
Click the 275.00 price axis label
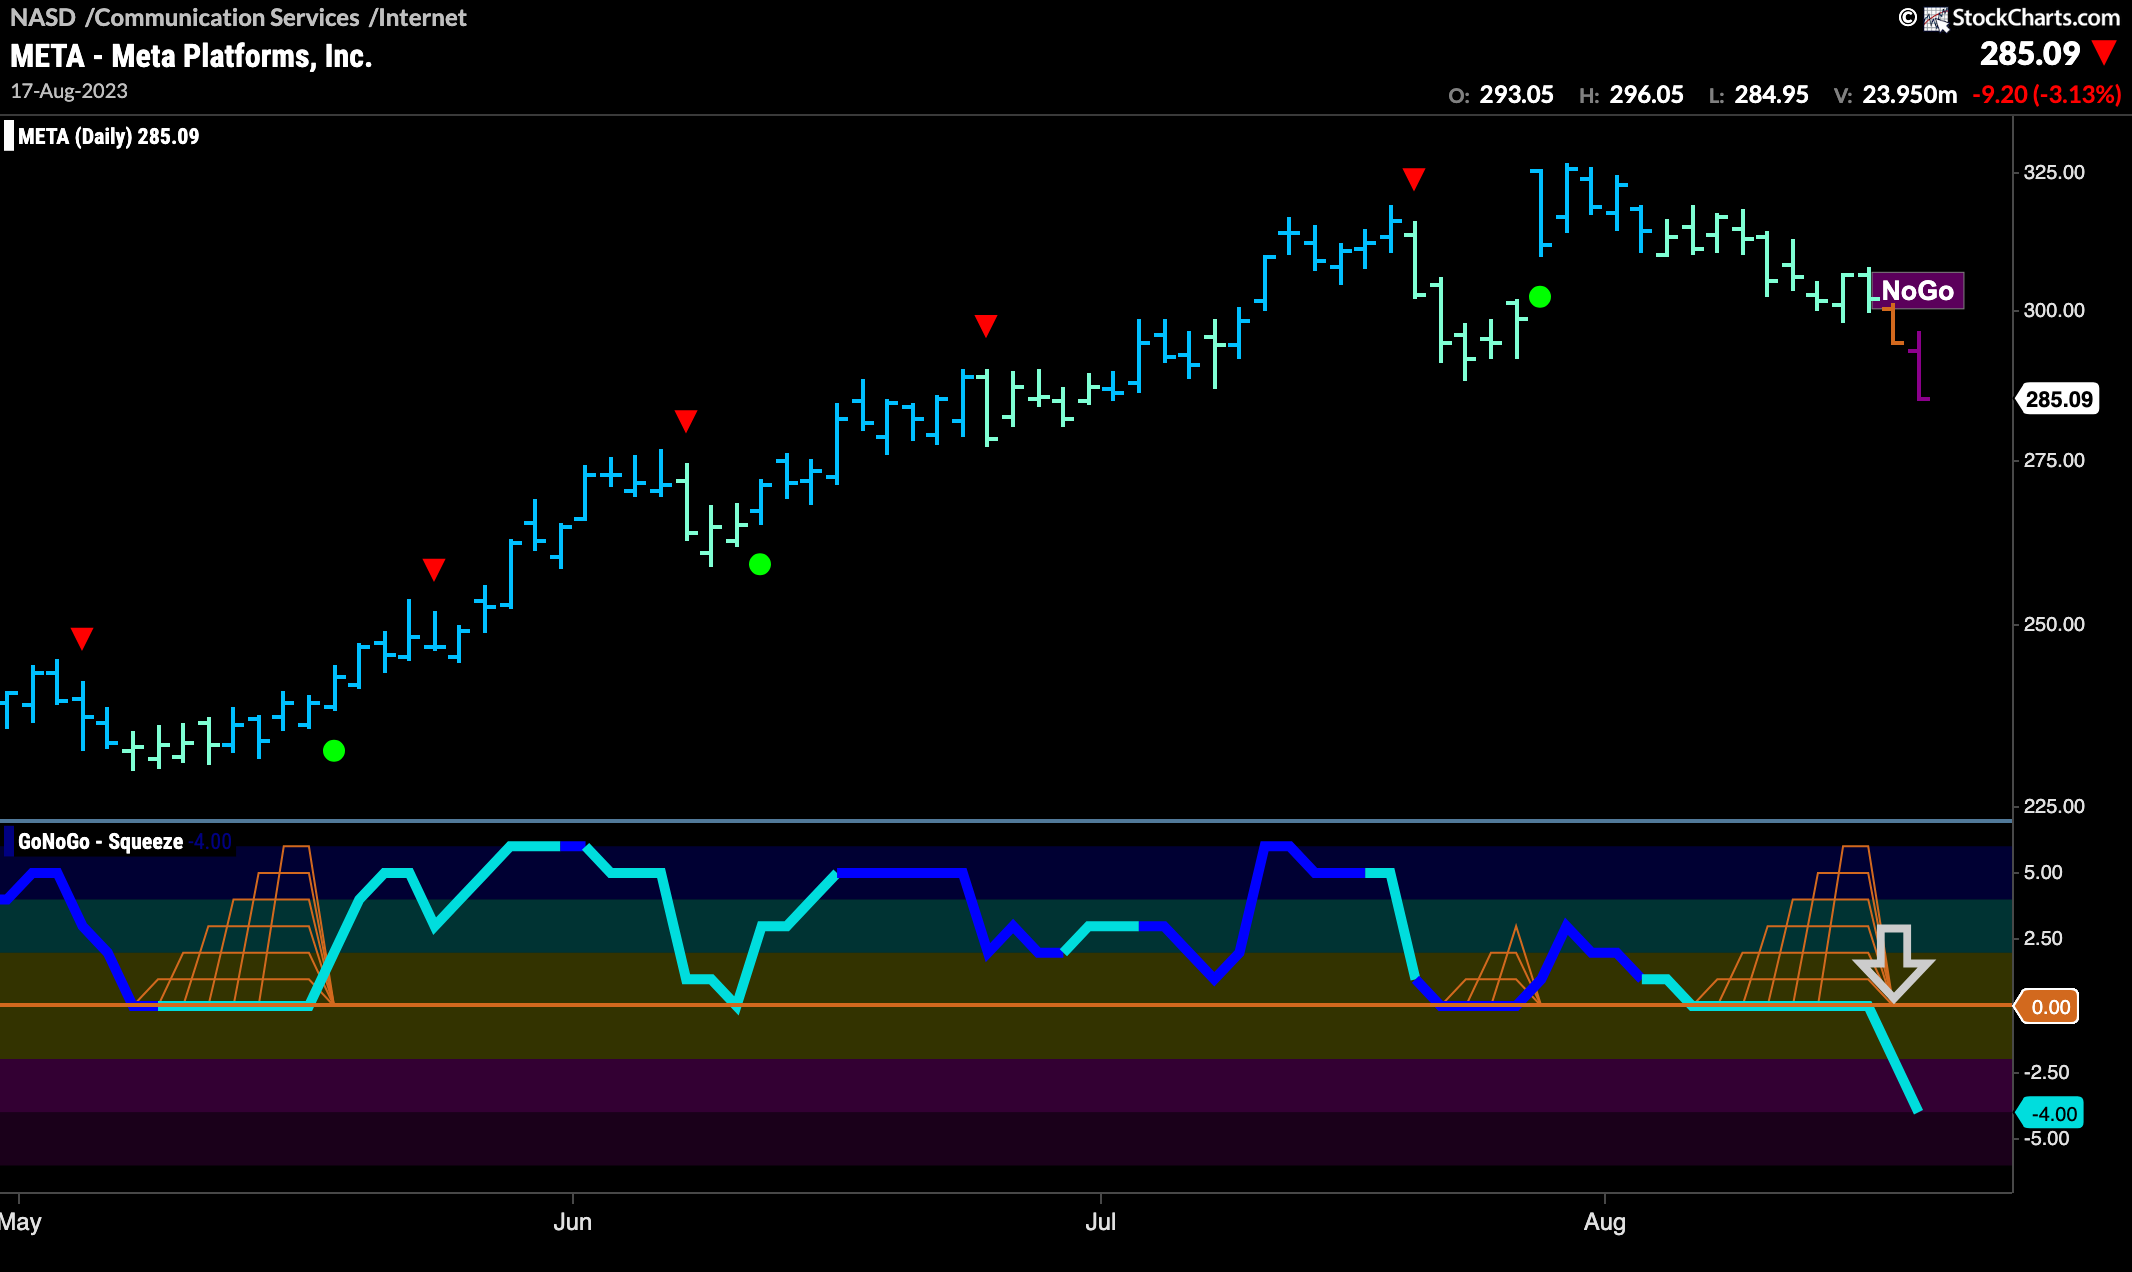click(x=2054, y=460)
